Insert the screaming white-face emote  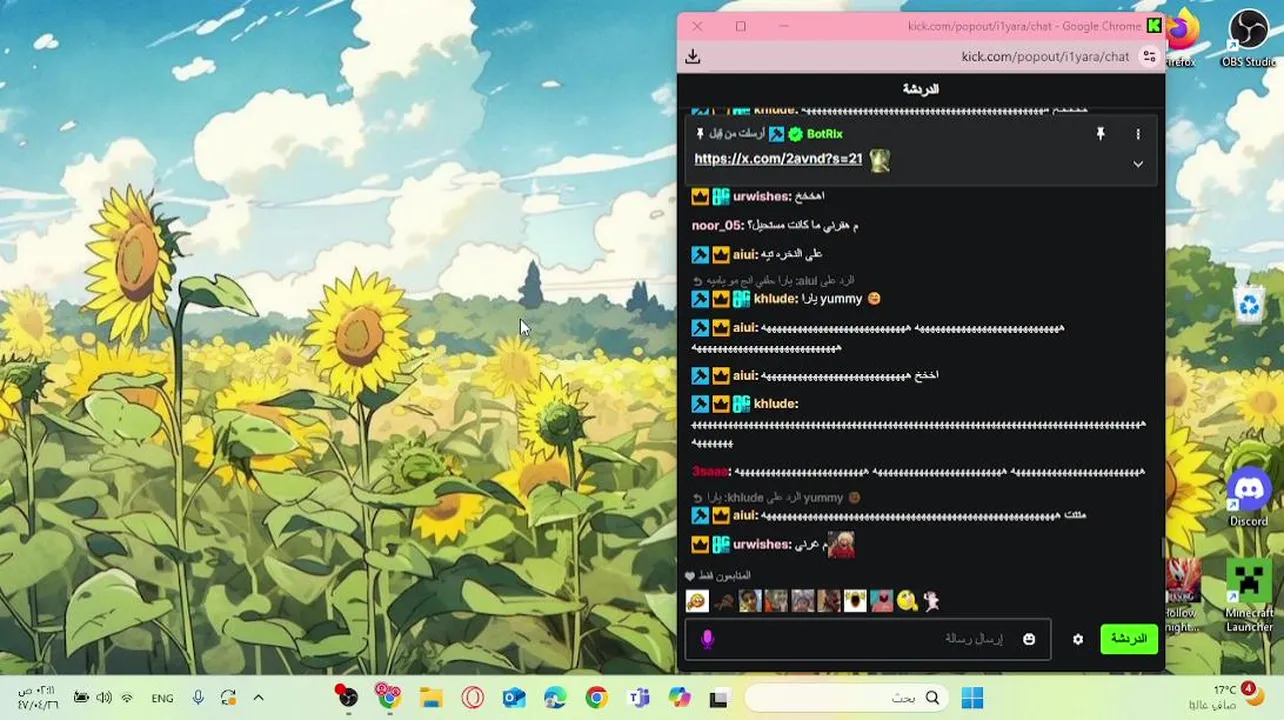(x=855, y=601)
